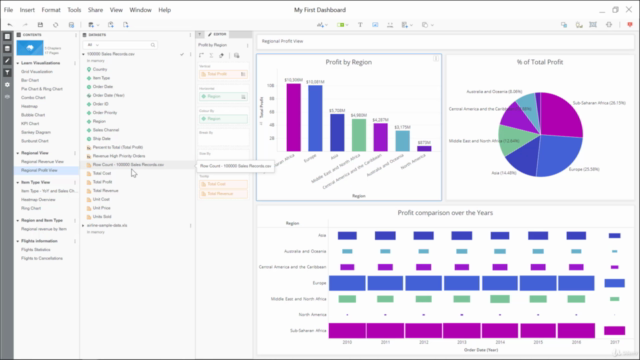Screen dimensions: 640x360
Task: Open the Contents panel sidebar icon
Action: tap(7, 37)
